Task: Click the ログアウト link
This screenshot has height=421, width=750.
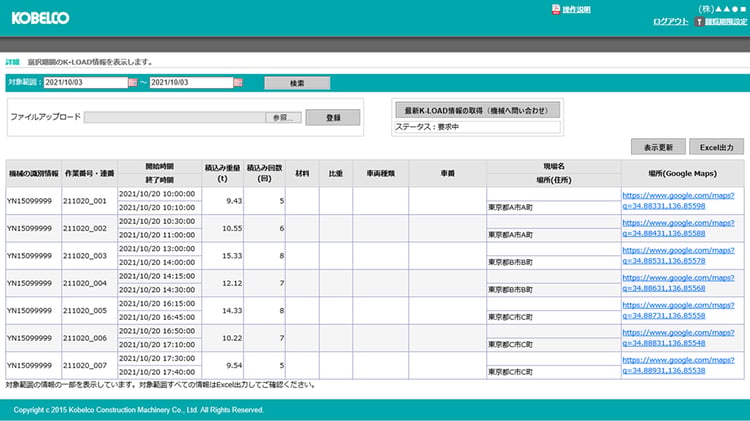Action: [671, 22]
